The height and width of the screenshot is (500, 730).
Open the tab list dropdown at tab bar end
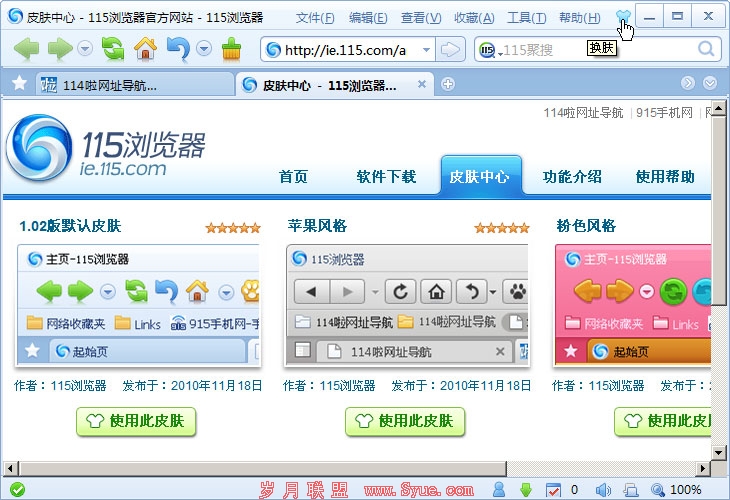(x=710, y=83)
